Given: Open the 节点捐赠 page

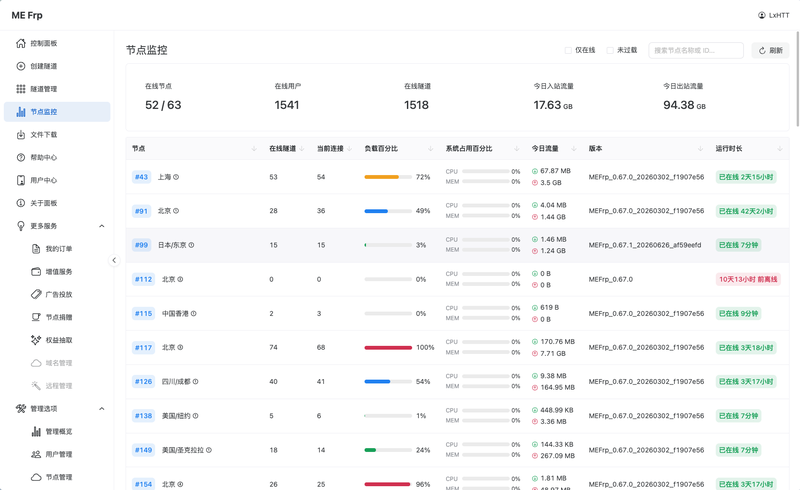Looking at the screenshot, I should (x=57, y=317).
